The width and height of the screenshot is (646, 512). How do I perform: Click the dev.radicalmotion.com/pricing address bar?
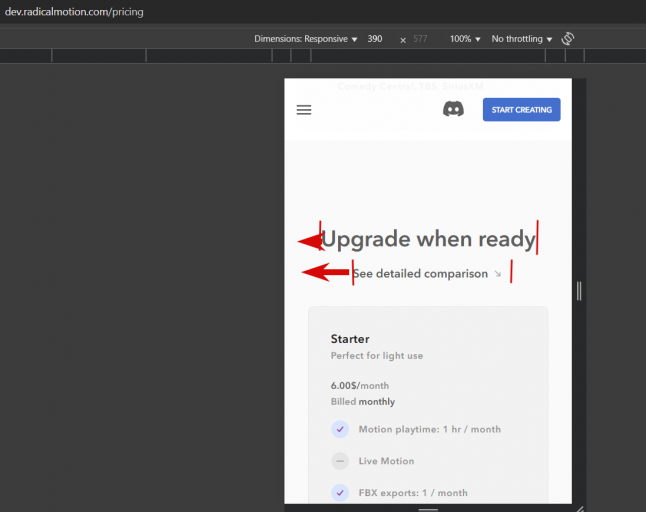click(x=74, y=12)
